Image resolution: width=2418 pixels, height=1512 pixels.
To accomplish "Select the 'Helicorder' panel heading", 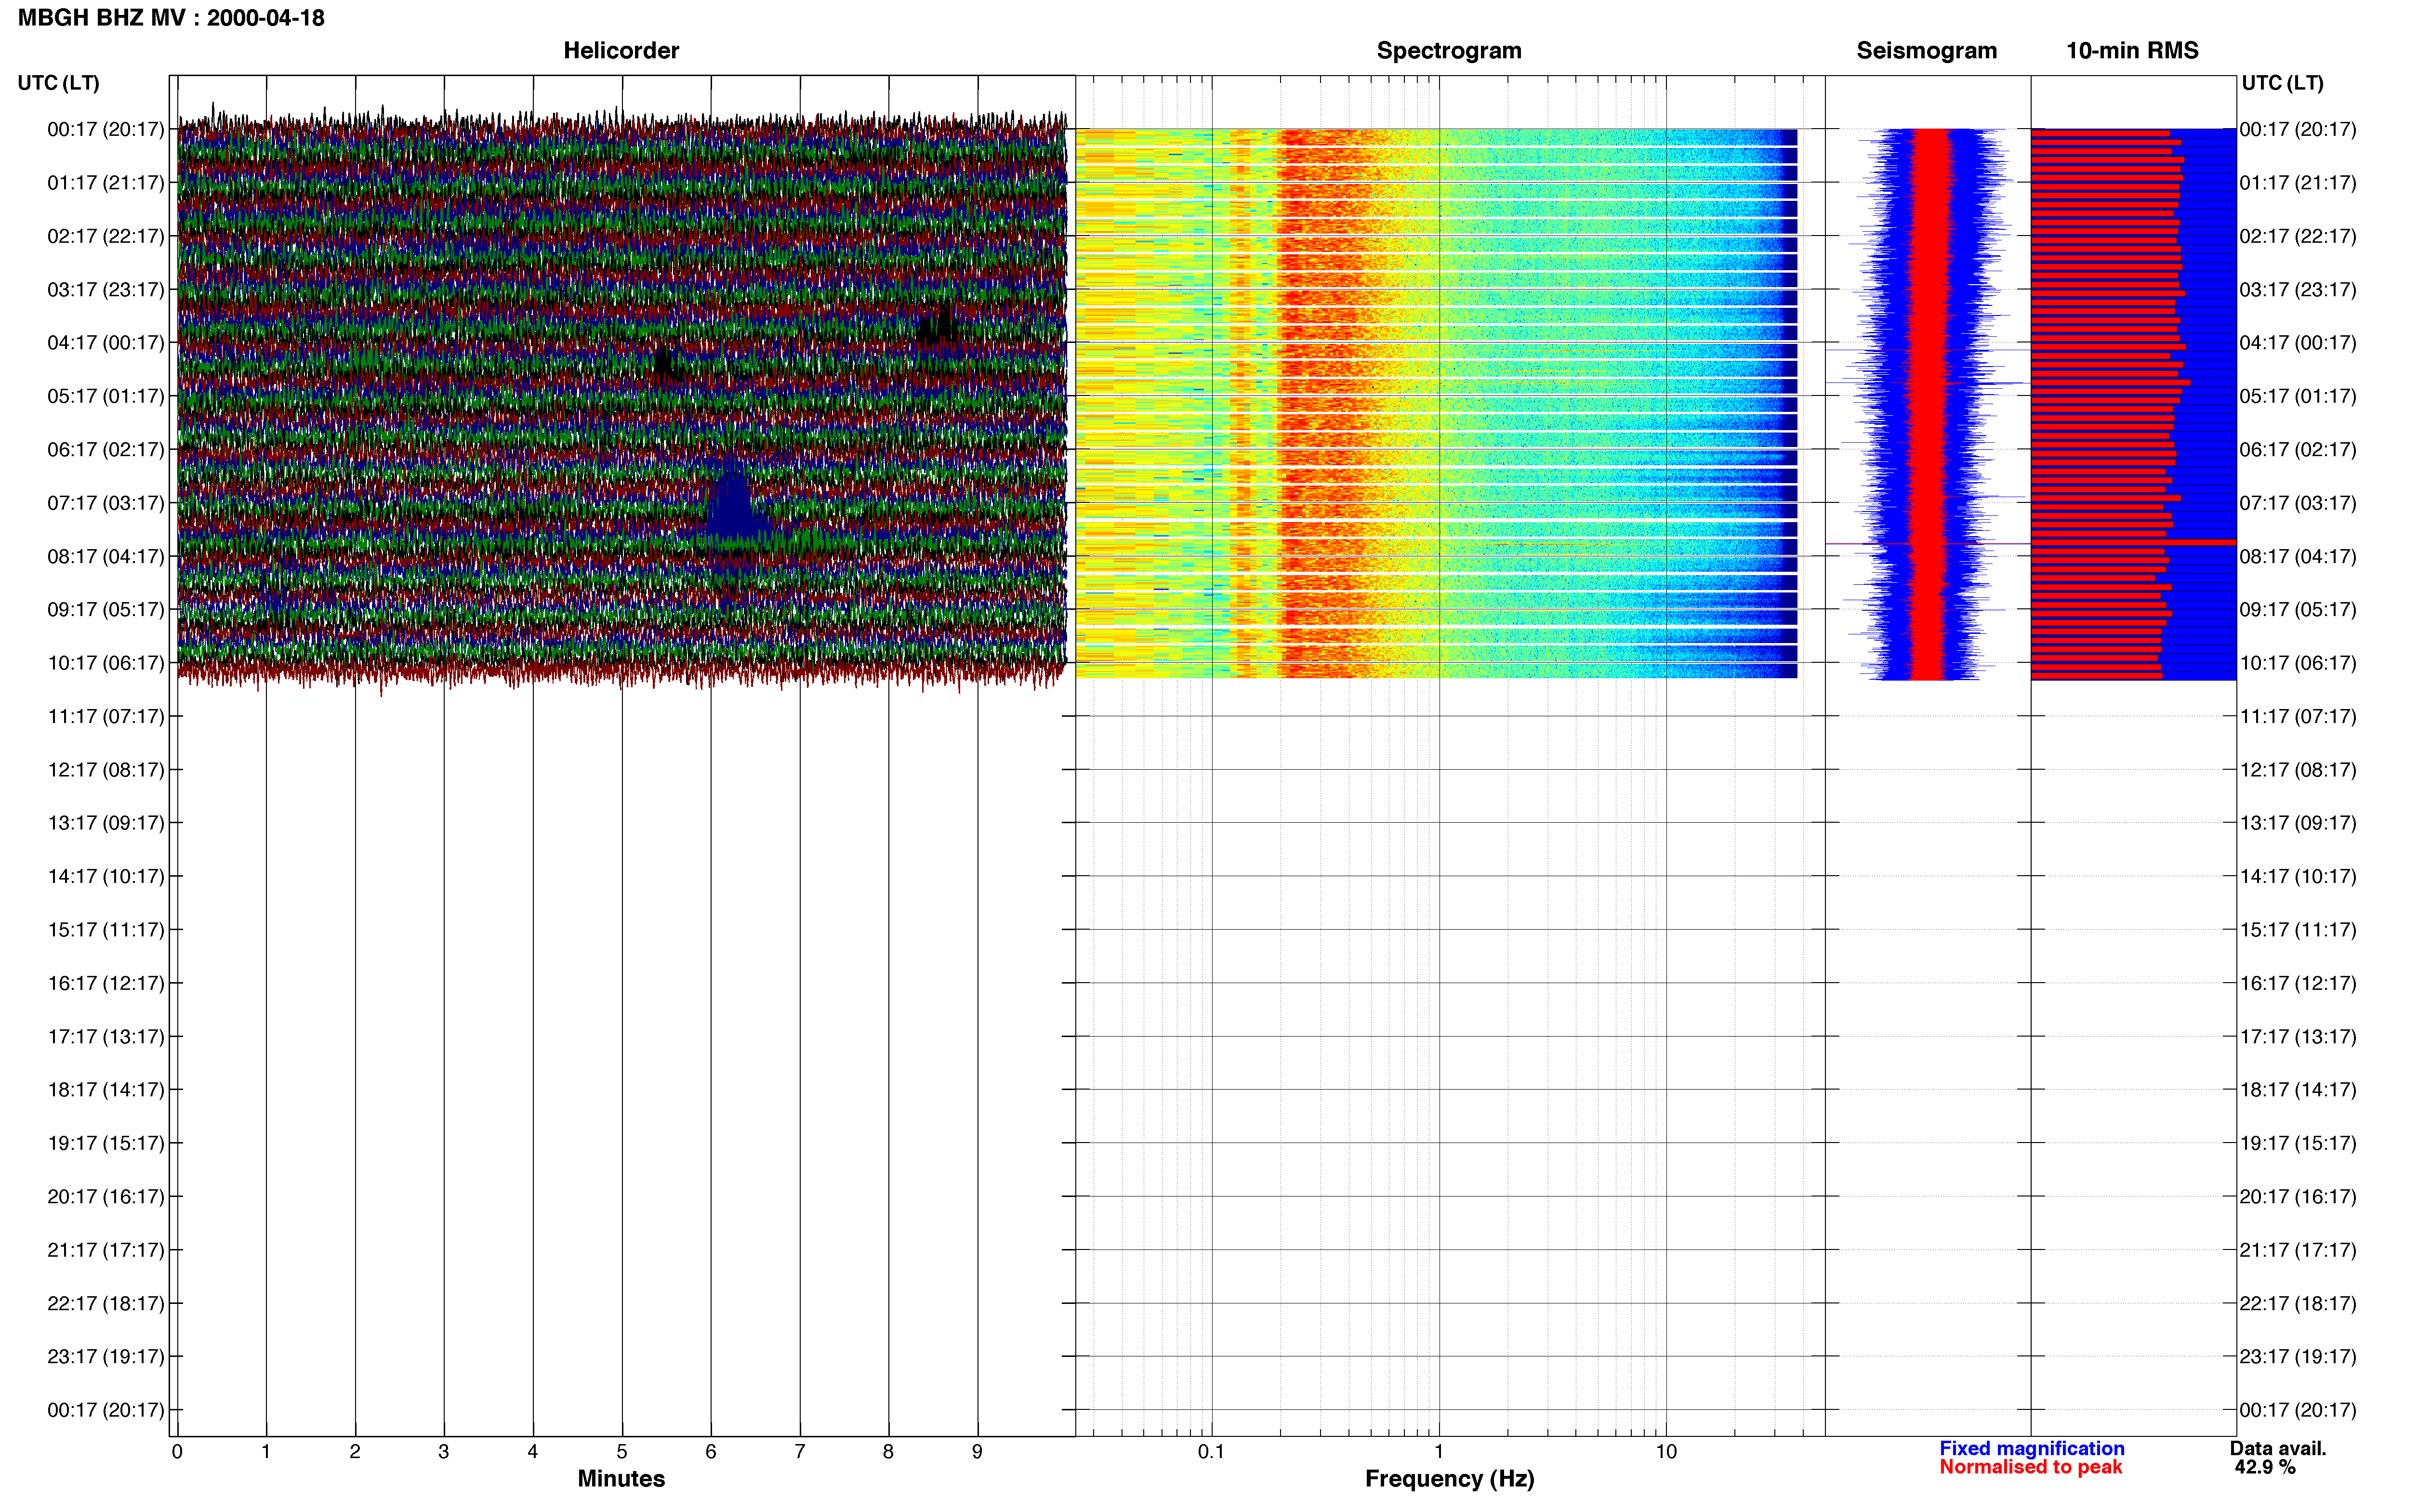I will (x=621, y=50).
